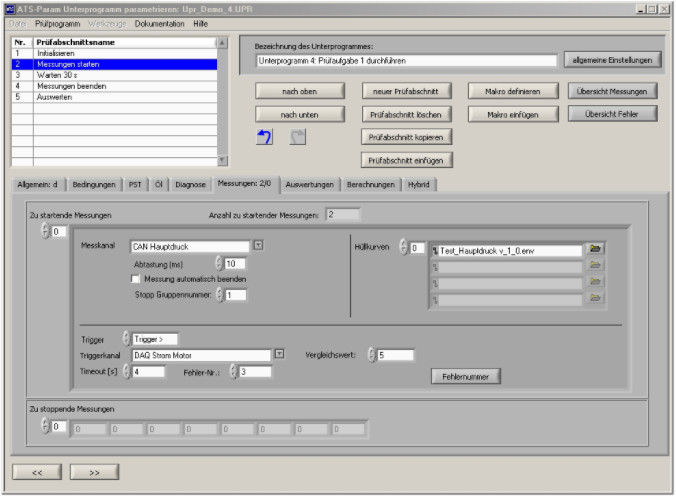Image resolution: width=676 pixels, height=497 pixels.
Task: Switch to the Berechnungen tab
Action: pos(371,184)
